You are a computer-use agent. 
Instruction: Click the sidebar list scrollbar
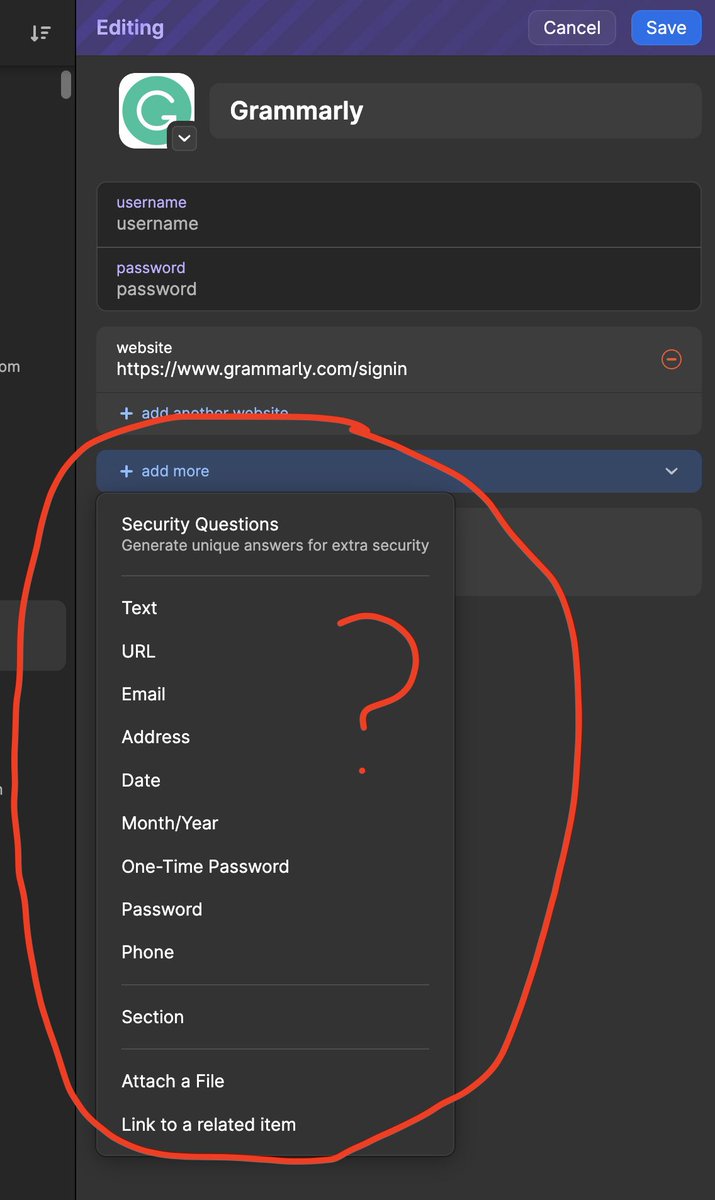(x=66, y=84)
